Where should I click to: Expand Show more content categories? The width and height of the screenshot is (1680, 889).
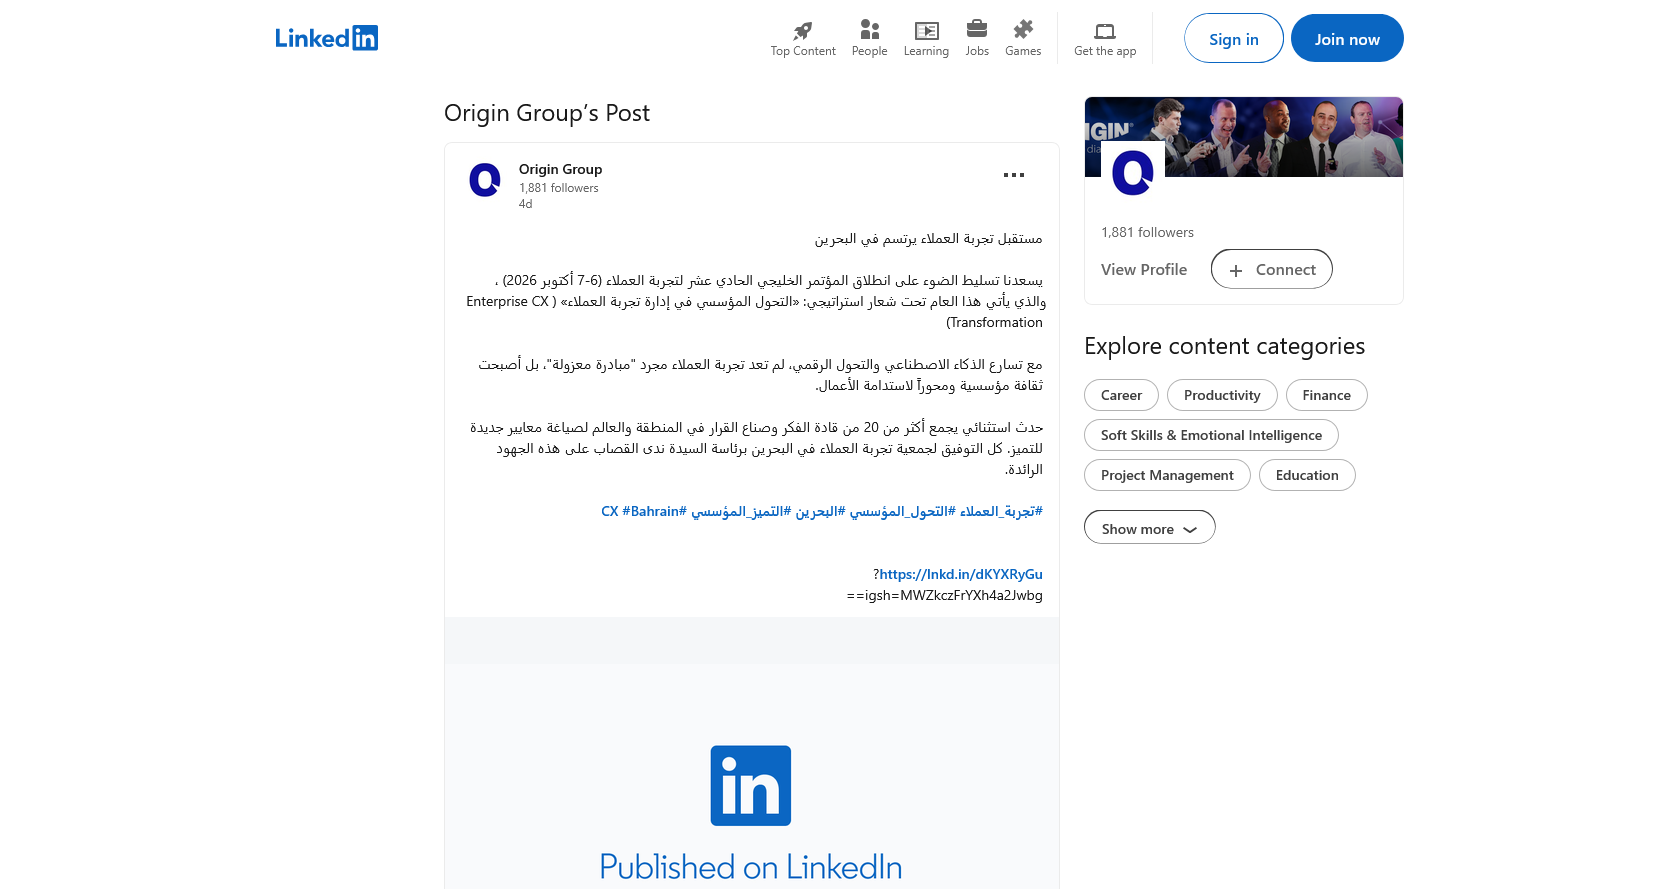point(1150,527)
